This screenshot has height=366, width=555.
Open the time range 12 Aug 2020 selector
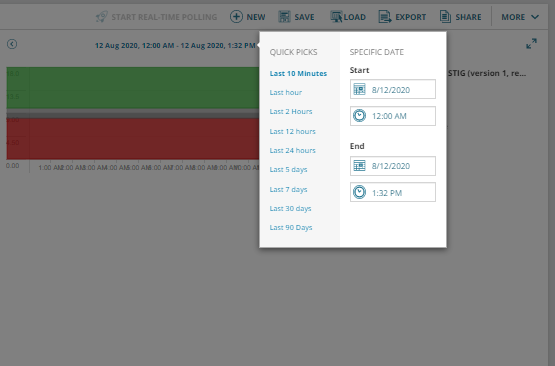pyautogui.click(x=175, y=46)
